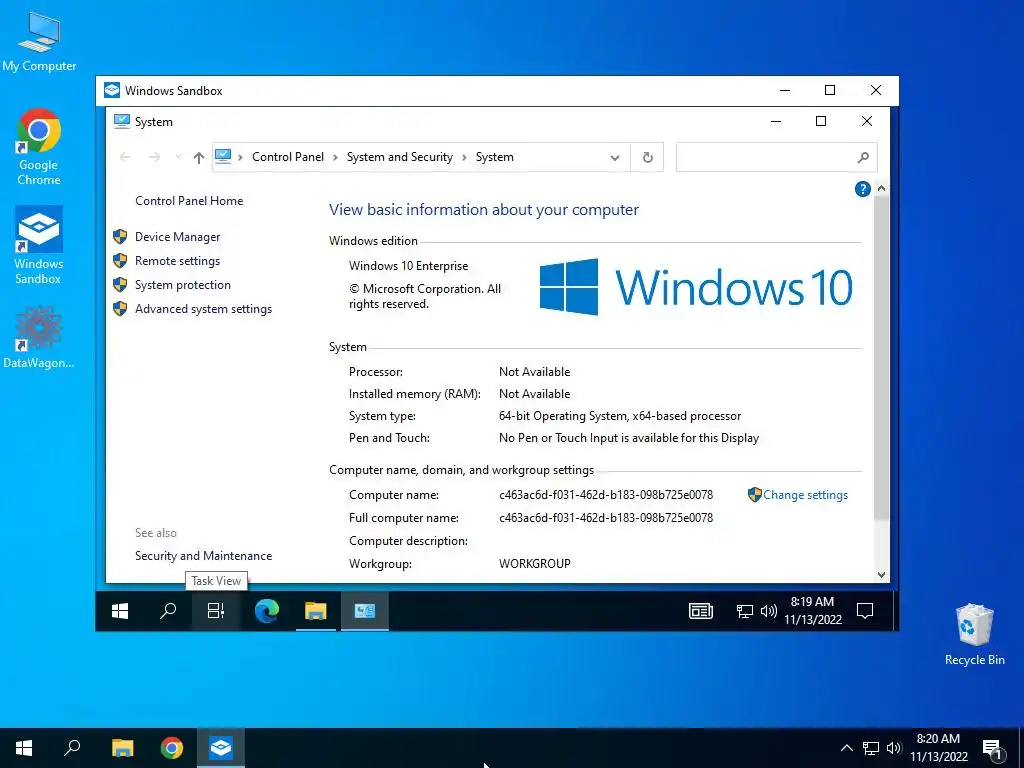Screen dimensions: 1024x768
Task: Launch Microsoft Edge in Sandbox taskbar
Action: (266, 611)
